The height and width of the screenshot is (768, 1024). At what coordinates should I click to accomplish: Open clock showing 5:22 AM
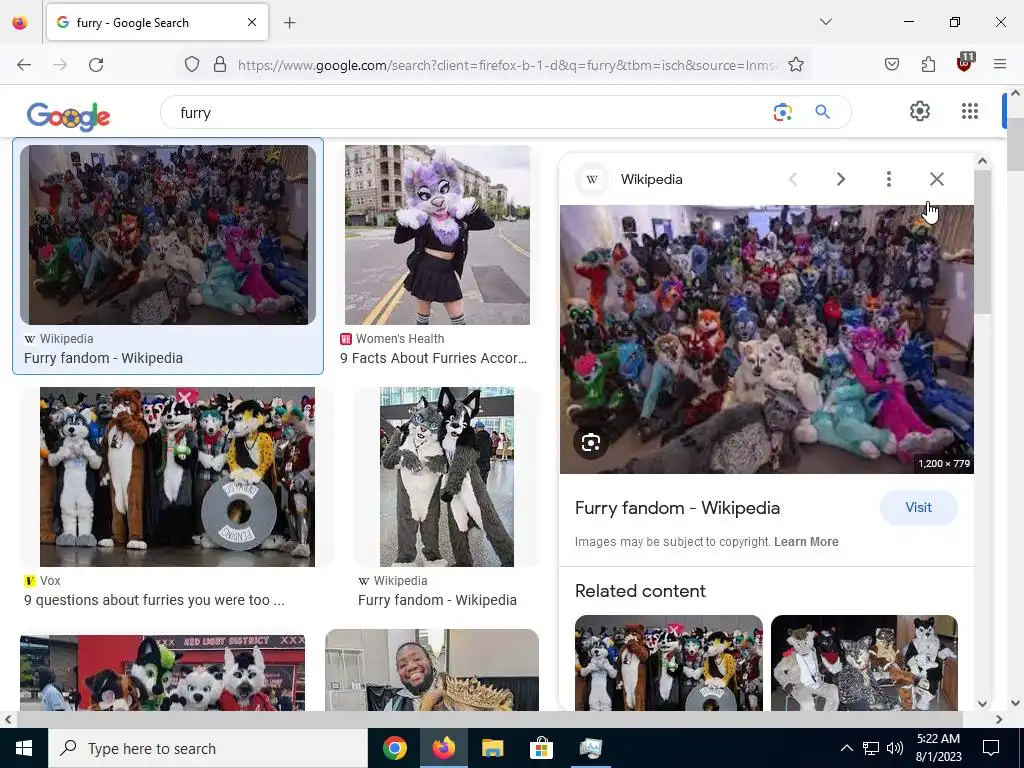coord(938,748)
